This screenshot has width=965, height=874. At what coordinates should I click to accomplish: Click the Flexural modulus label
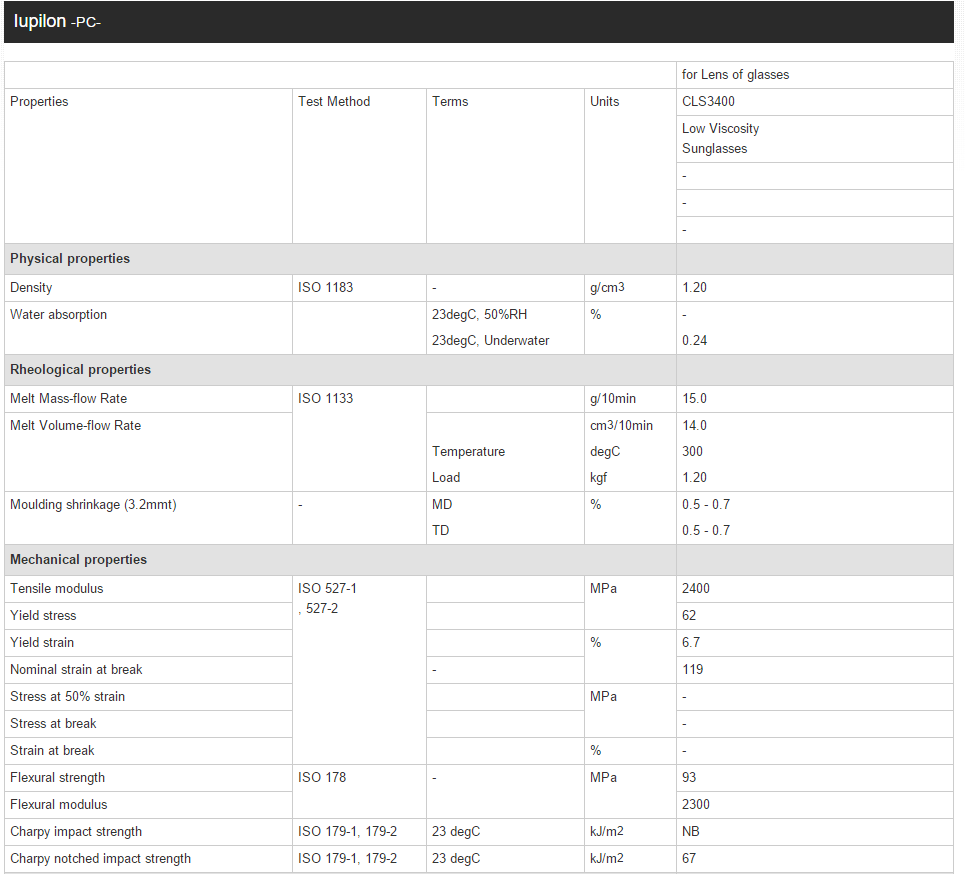pyautogui.click(x=58, y=804)
